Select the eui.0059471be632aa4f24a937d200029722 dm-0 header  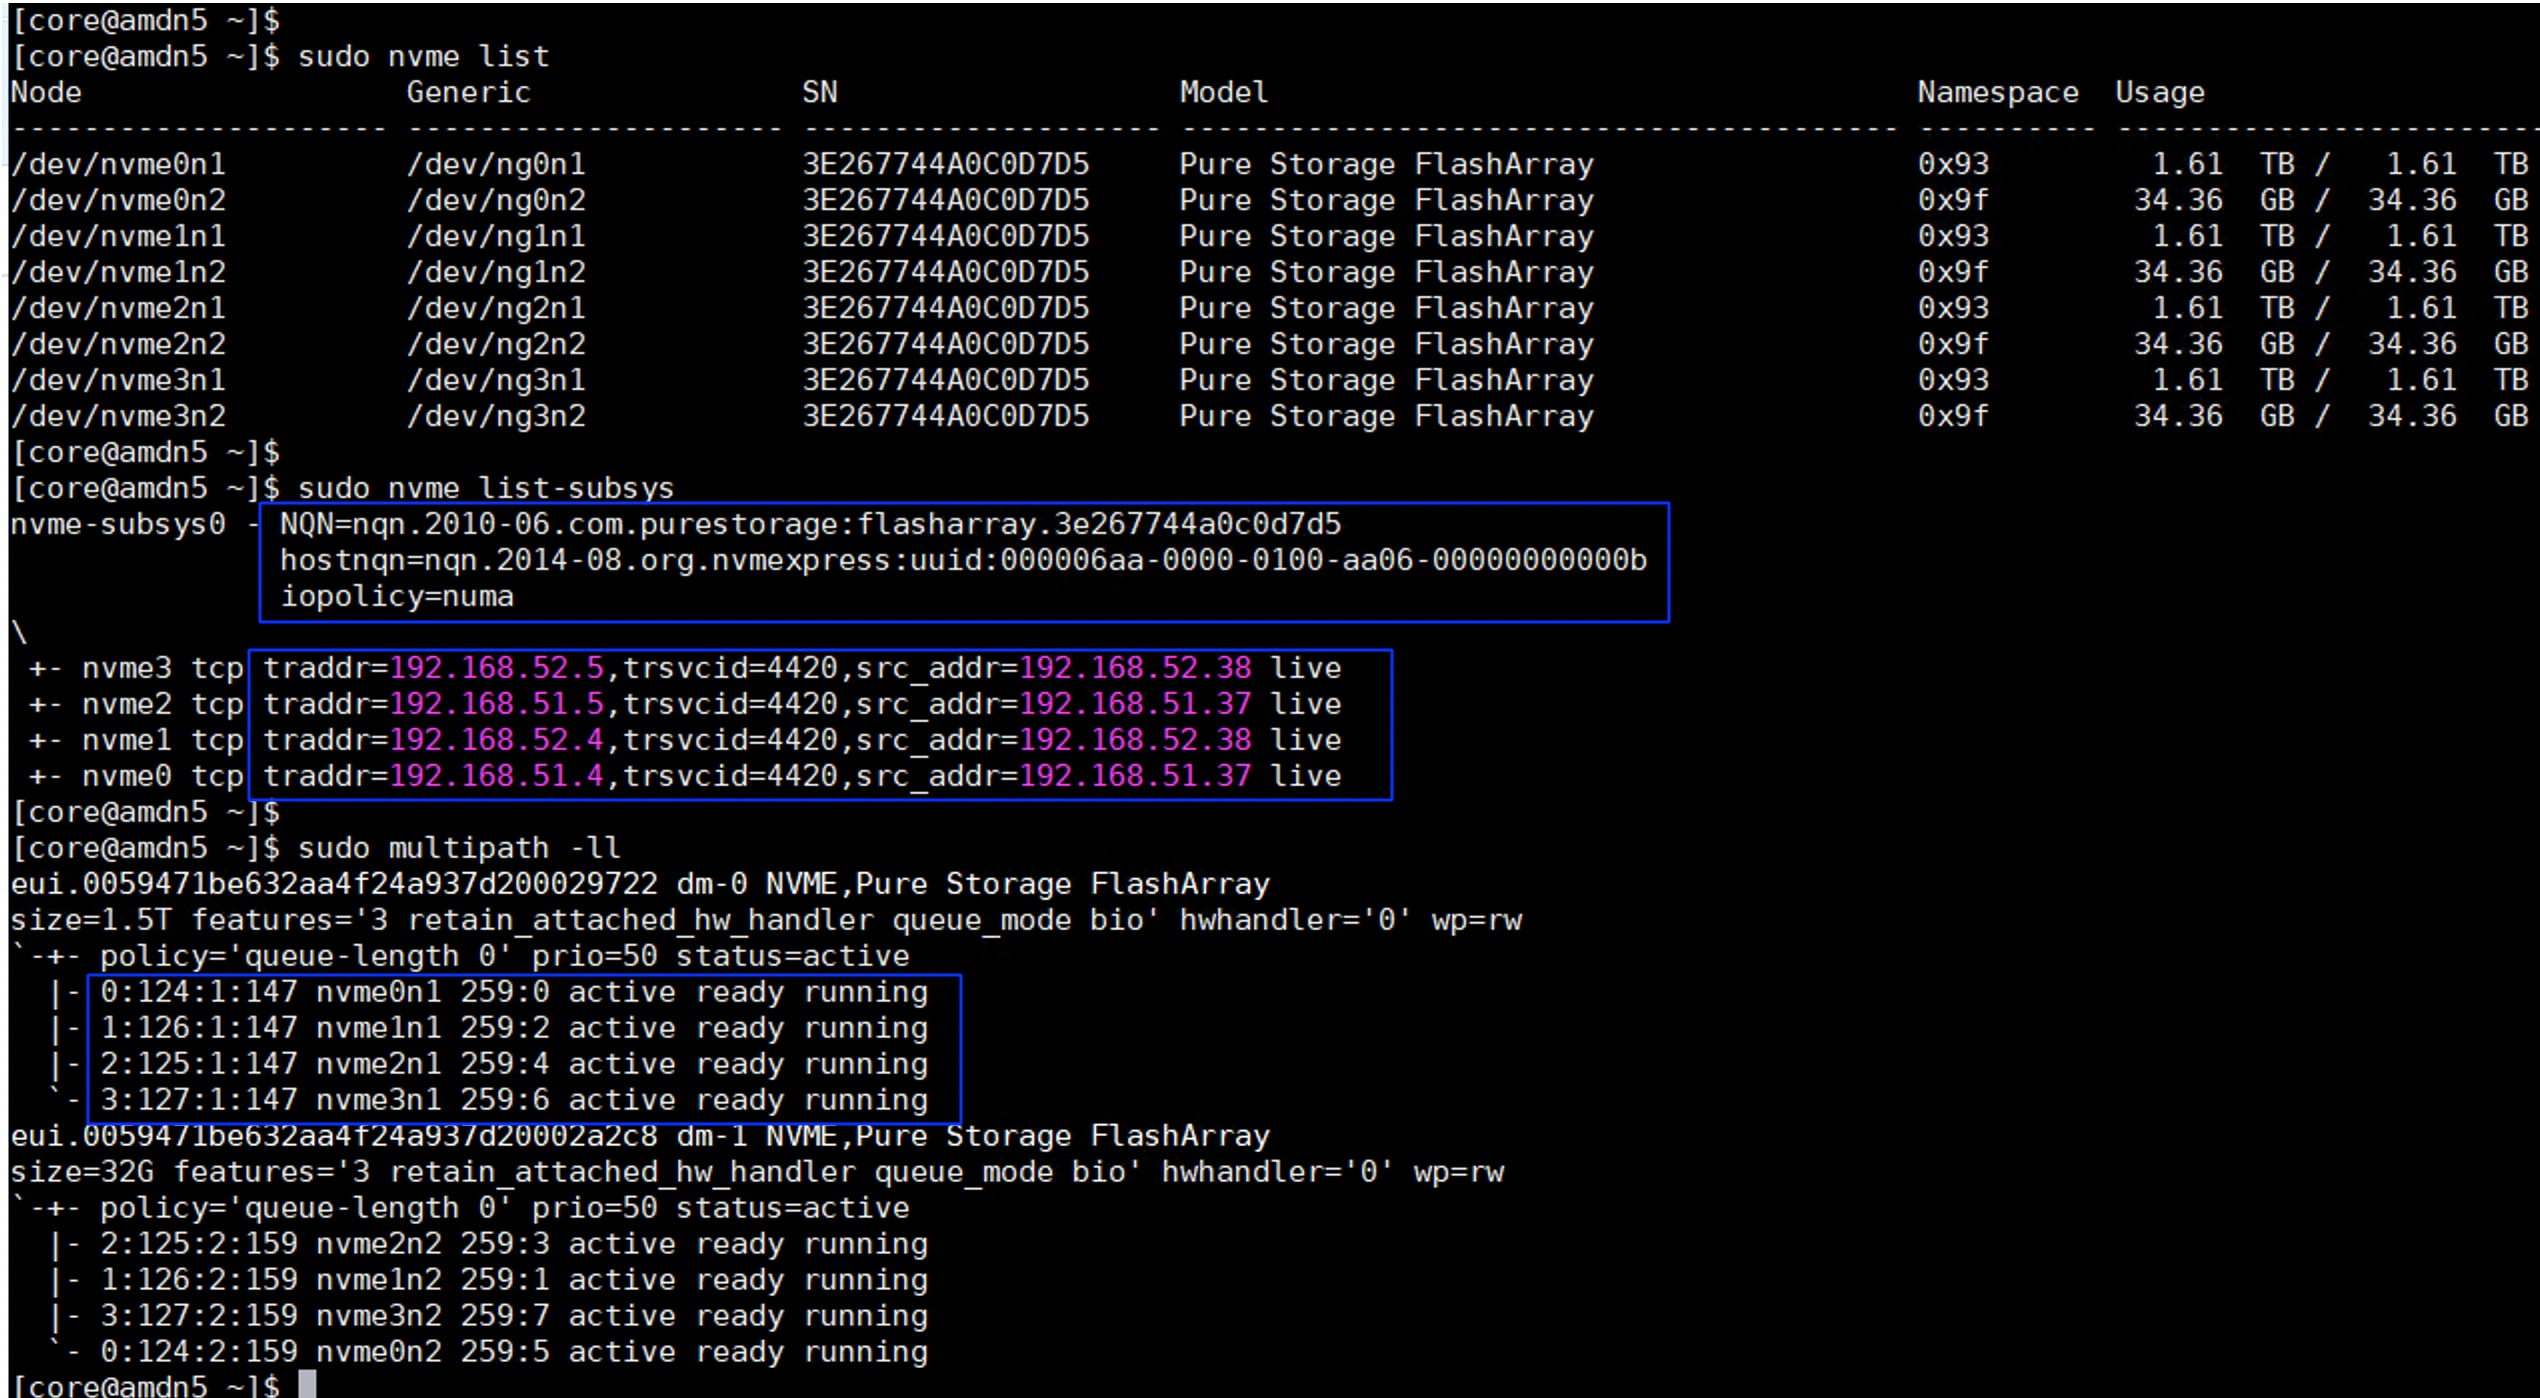click(x=640, y=883)
